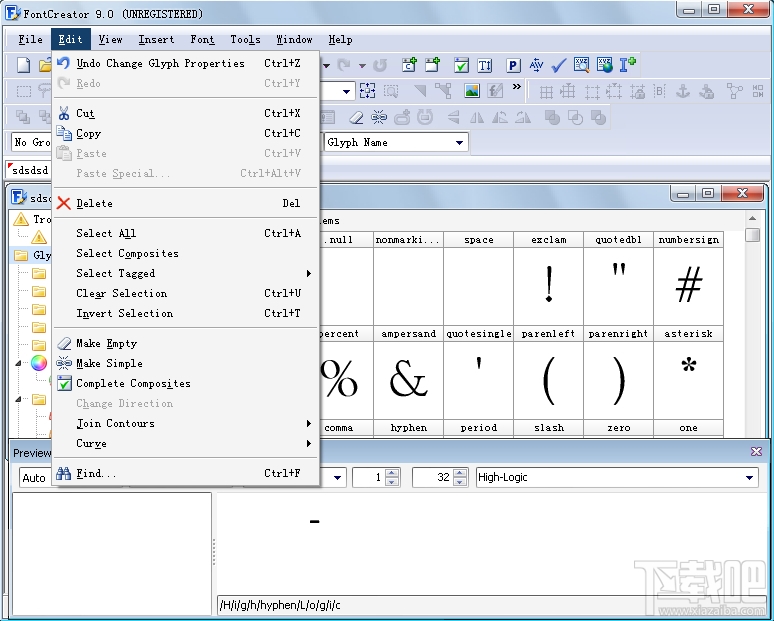Select the ampersand glyph cell

click(x=408, y=373)
